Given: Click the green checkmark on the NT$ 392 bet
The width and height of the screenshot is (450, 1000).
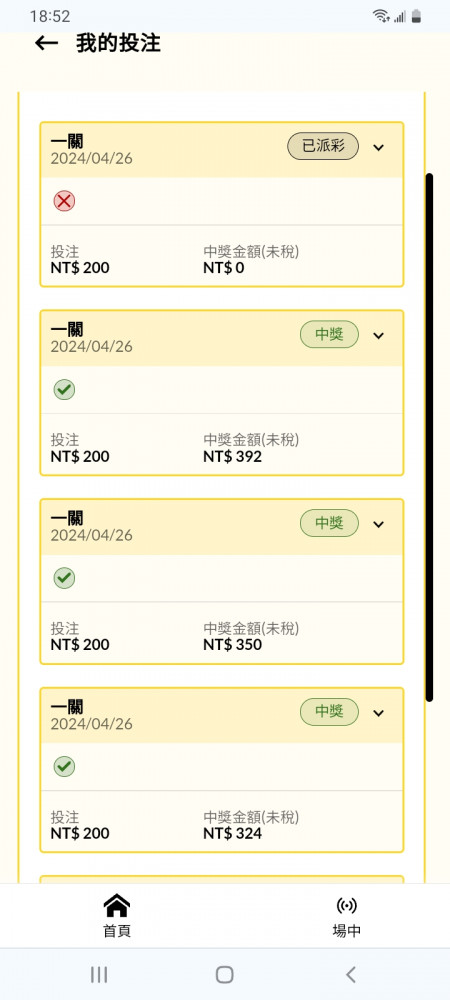Looking at the screenshot, I should pos(64,390).
